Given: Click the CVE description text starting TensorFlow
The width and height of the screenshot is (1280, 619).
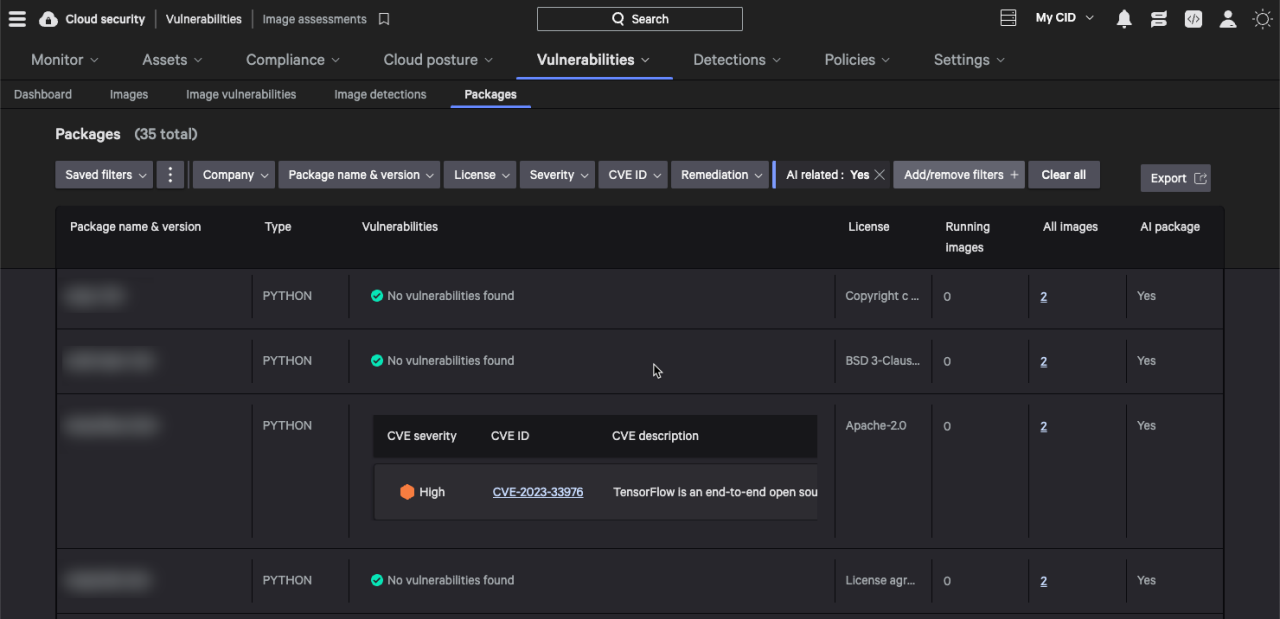Looking at the screenshot, I should coord(715,492).
